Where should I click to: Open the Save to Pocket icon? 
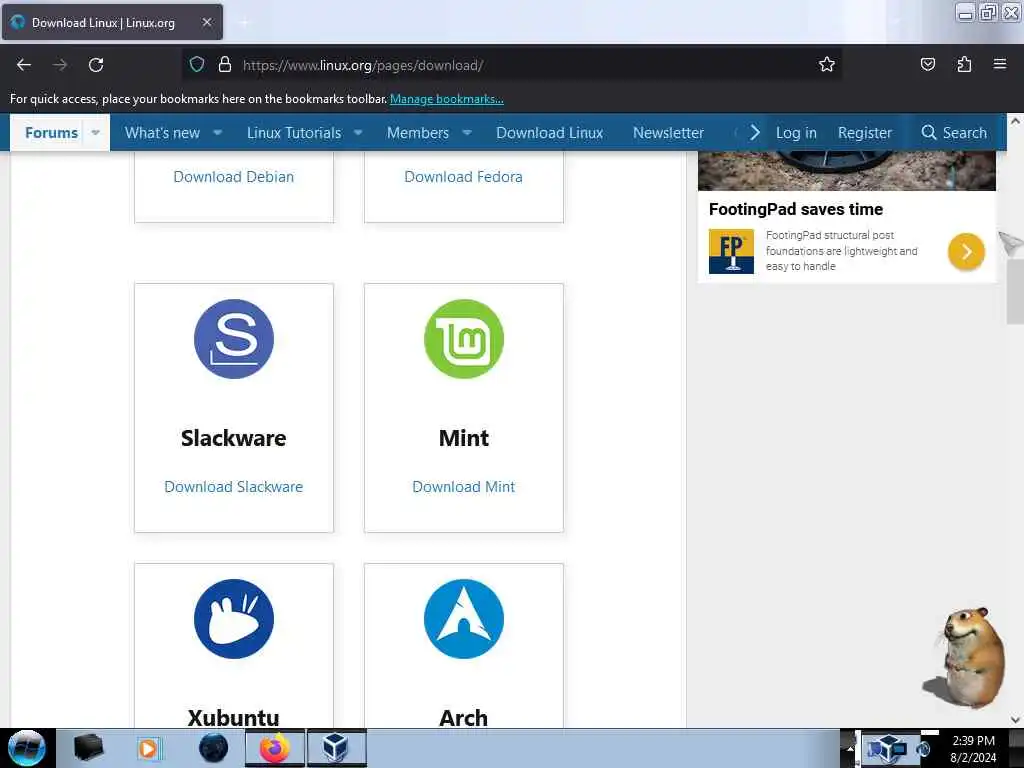coord(927,65)
